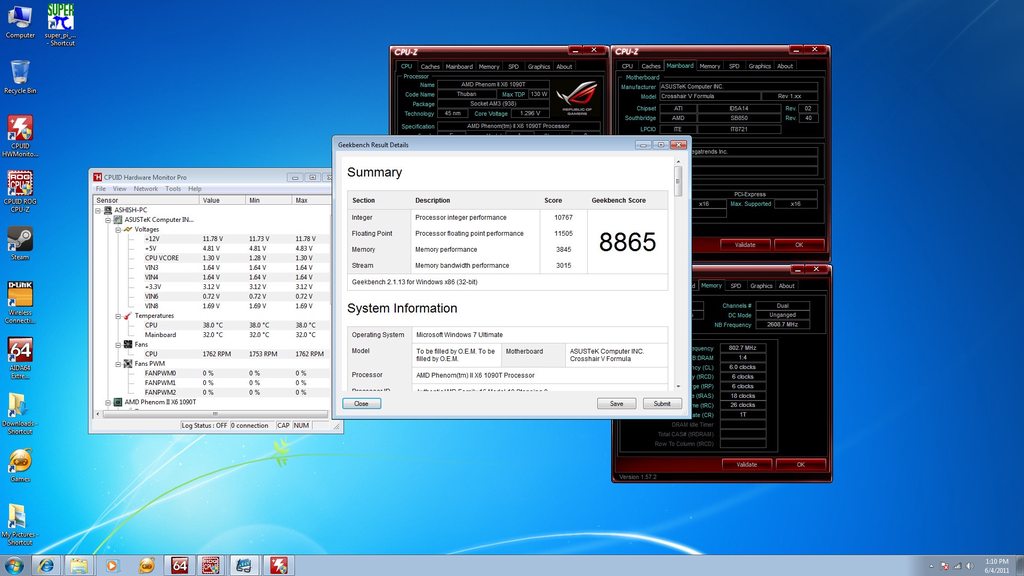1024x576 pixels.
Task: Click OK in the Mainboard CPU-Z window
Action: coord(799,245)
